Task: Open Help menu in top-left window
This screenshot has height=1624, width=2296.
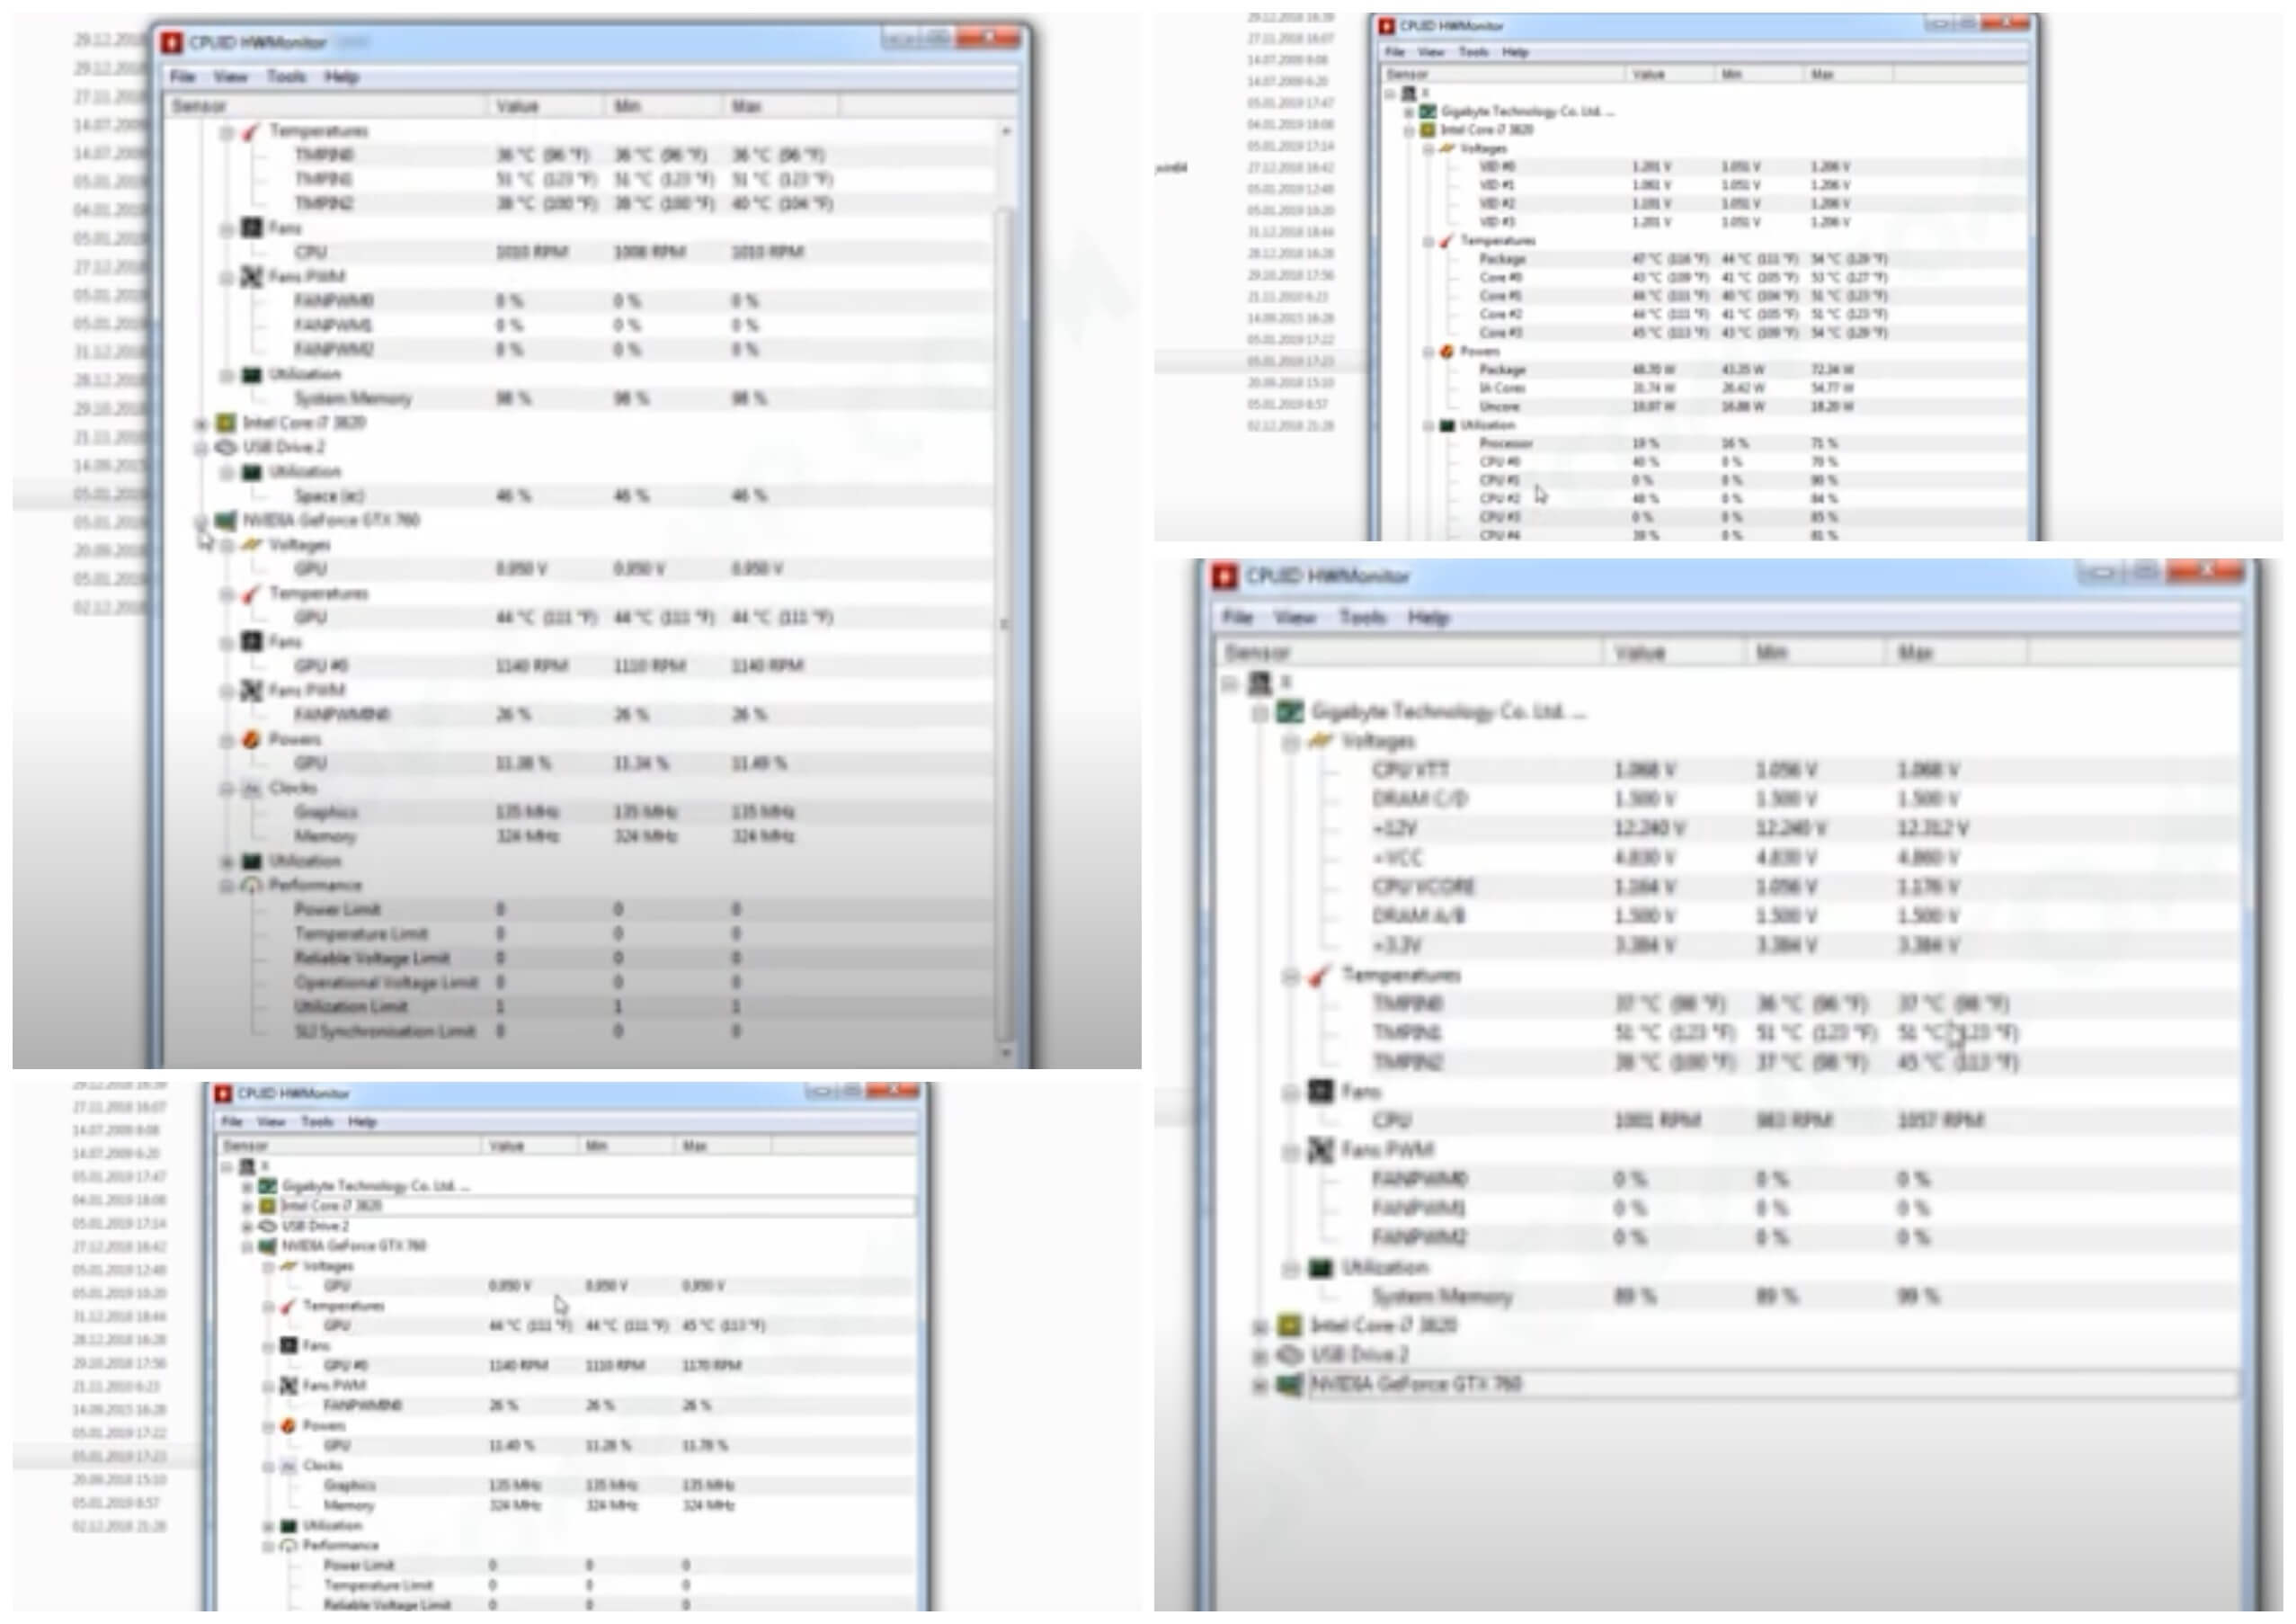Action: (341, 77)
